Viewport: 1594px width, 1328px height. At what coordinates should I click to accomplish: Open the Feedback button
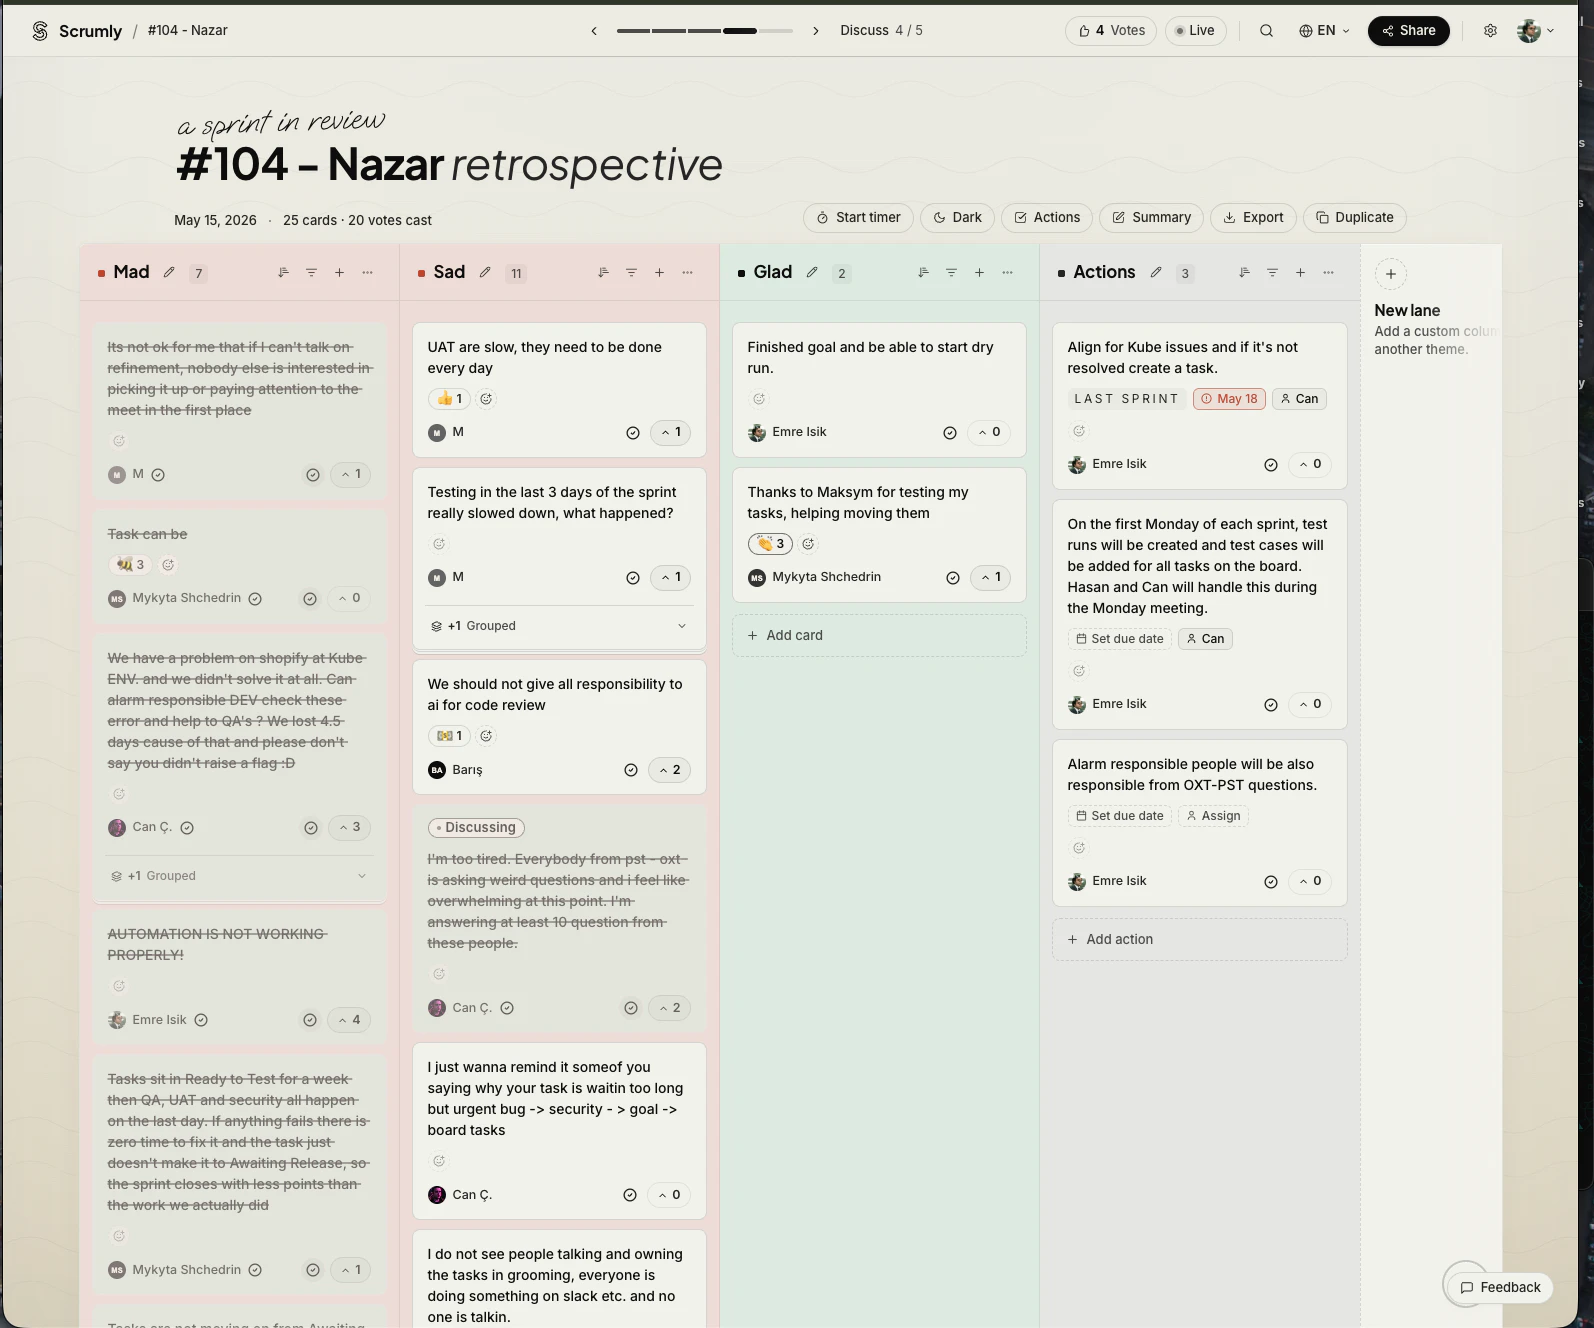[1500, 1288]
